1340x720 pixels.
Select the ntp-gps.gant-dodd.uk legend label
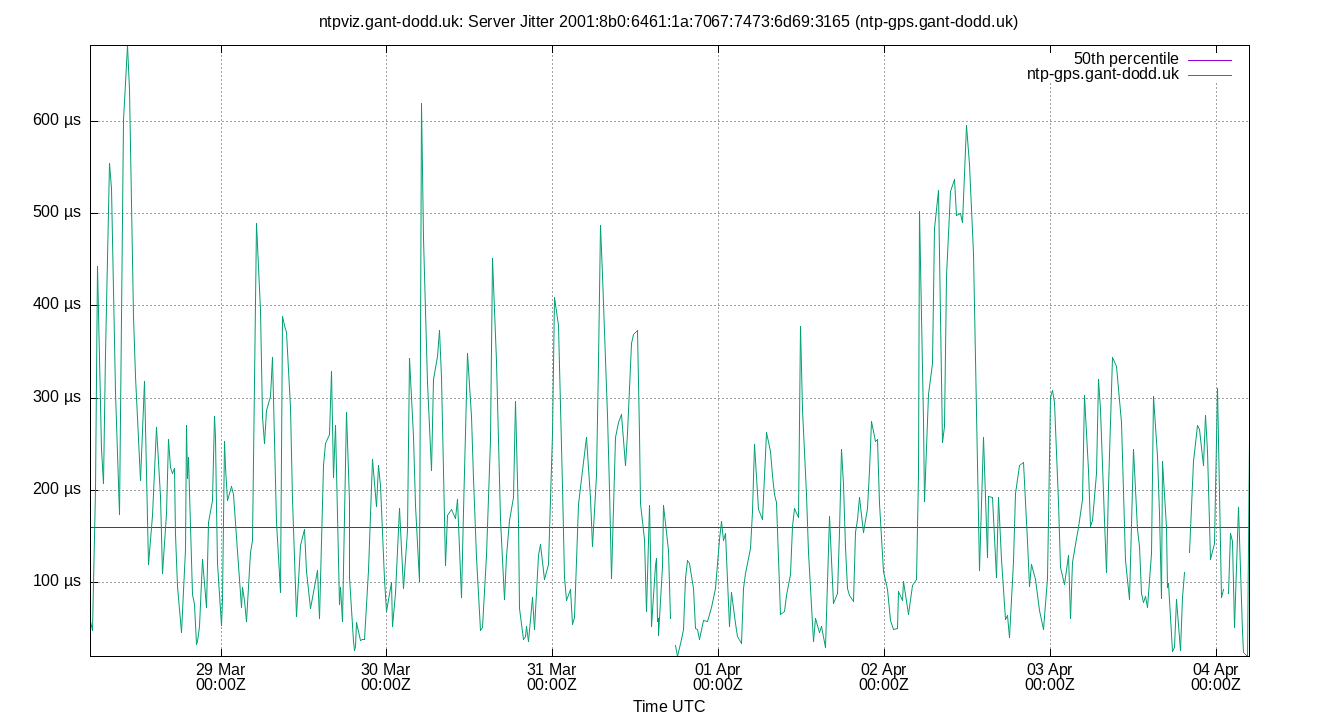[x=1101, y=73]
